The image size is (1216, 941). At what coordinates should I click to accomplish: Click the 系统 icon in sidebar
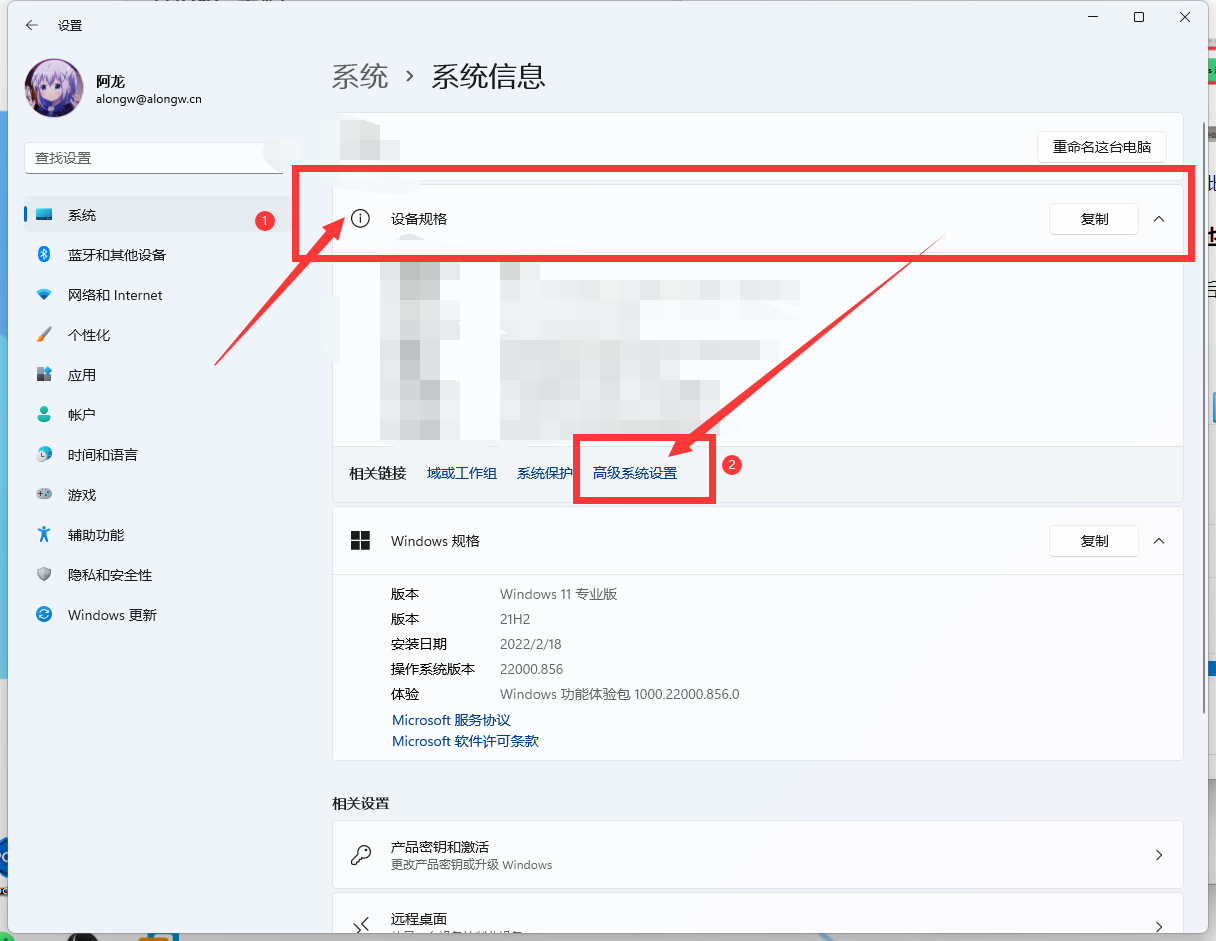[x=44, y=215]
